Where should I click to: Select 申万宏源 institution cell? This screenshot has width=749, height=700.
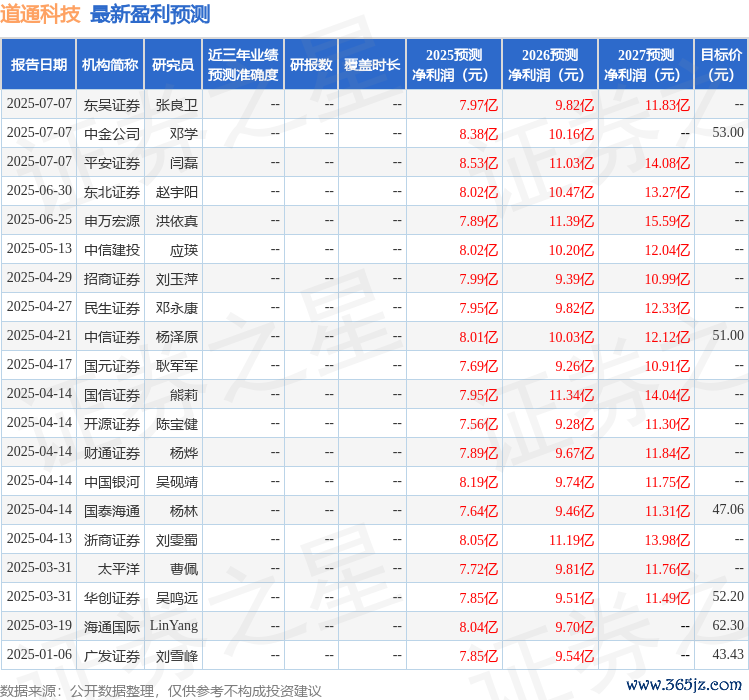[112, 221]
